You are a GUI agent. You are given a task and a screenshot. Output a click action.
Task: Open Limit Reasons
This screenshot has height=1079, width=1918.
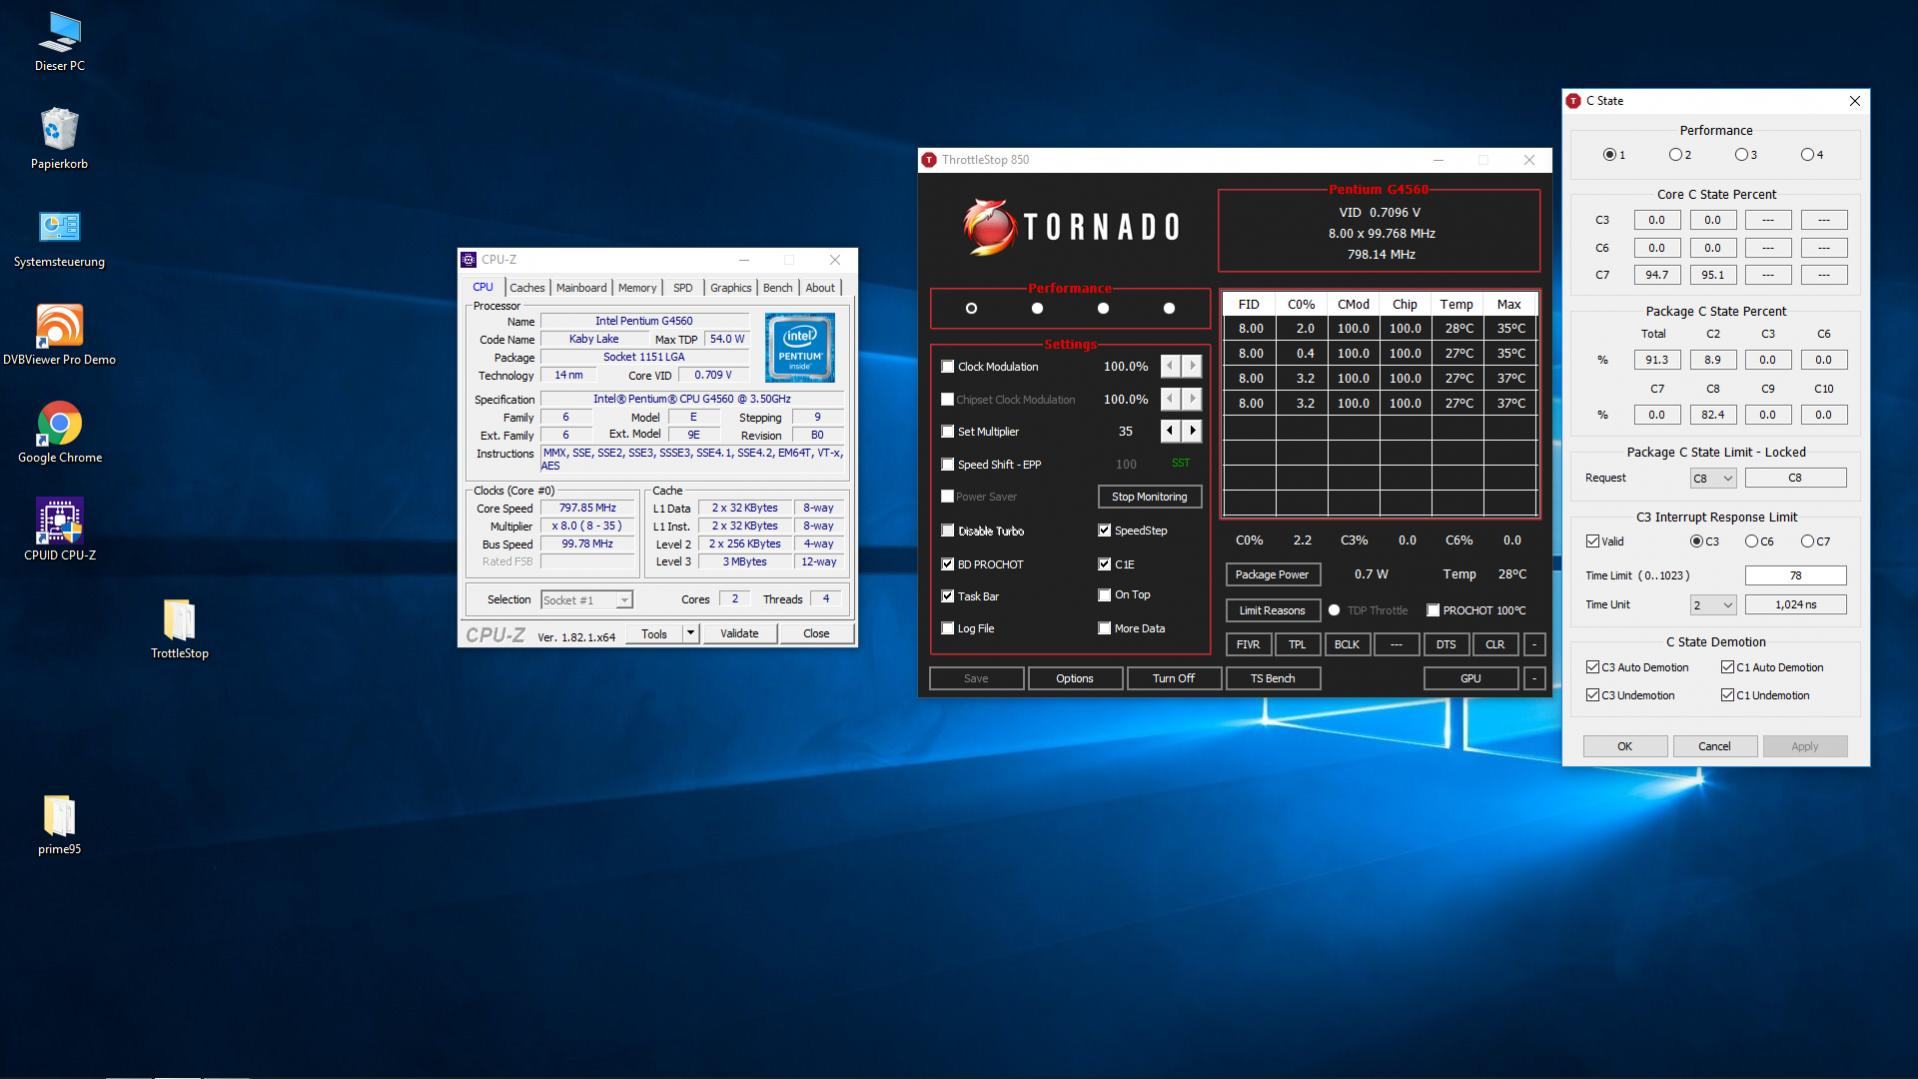pos(1272,611)
